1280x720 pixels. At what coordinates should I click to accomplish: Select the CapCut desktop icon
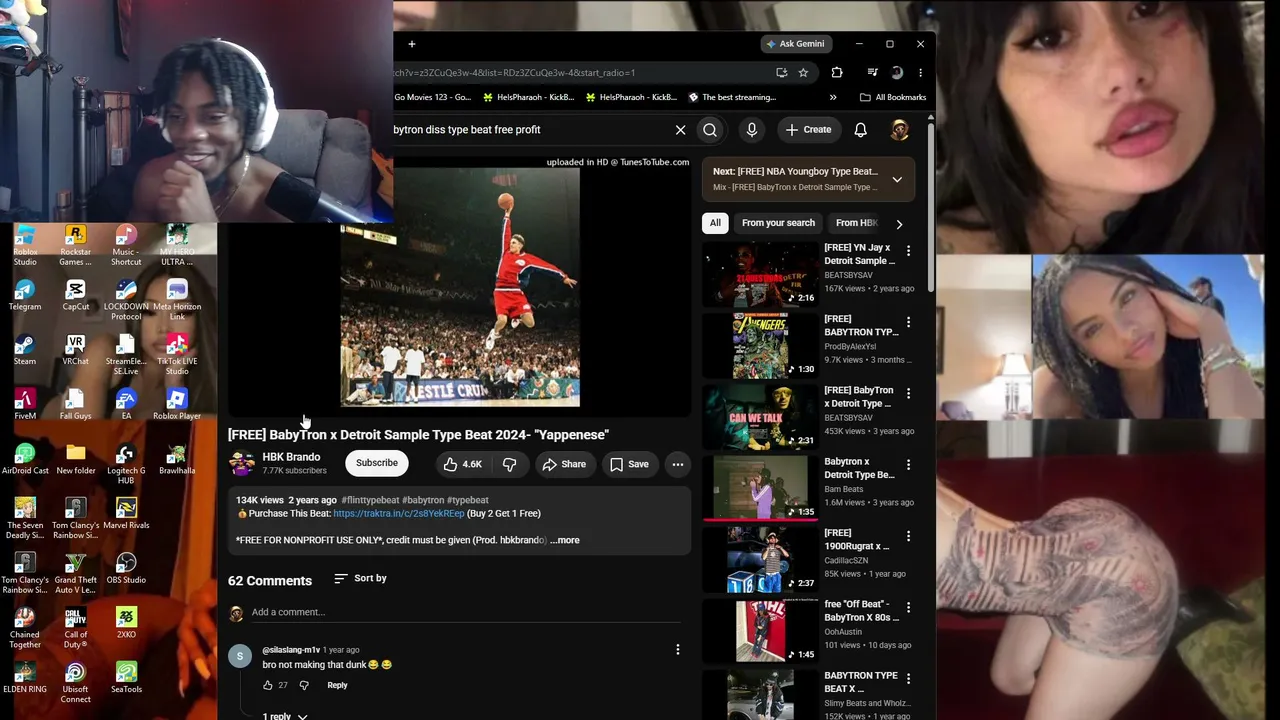pyautogui.click(x=76, y=295)
